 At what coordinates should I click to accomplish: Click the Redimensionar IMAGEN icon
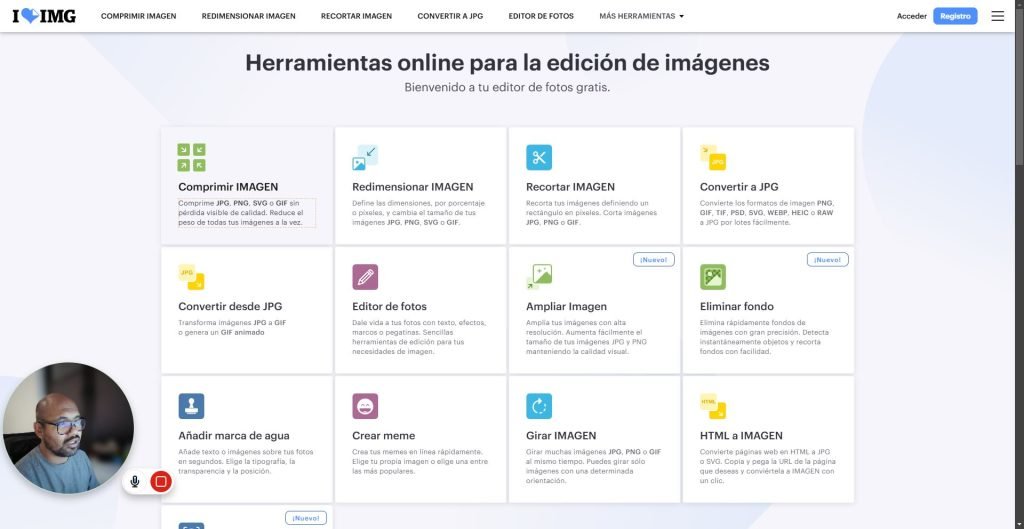coord(365,157)
